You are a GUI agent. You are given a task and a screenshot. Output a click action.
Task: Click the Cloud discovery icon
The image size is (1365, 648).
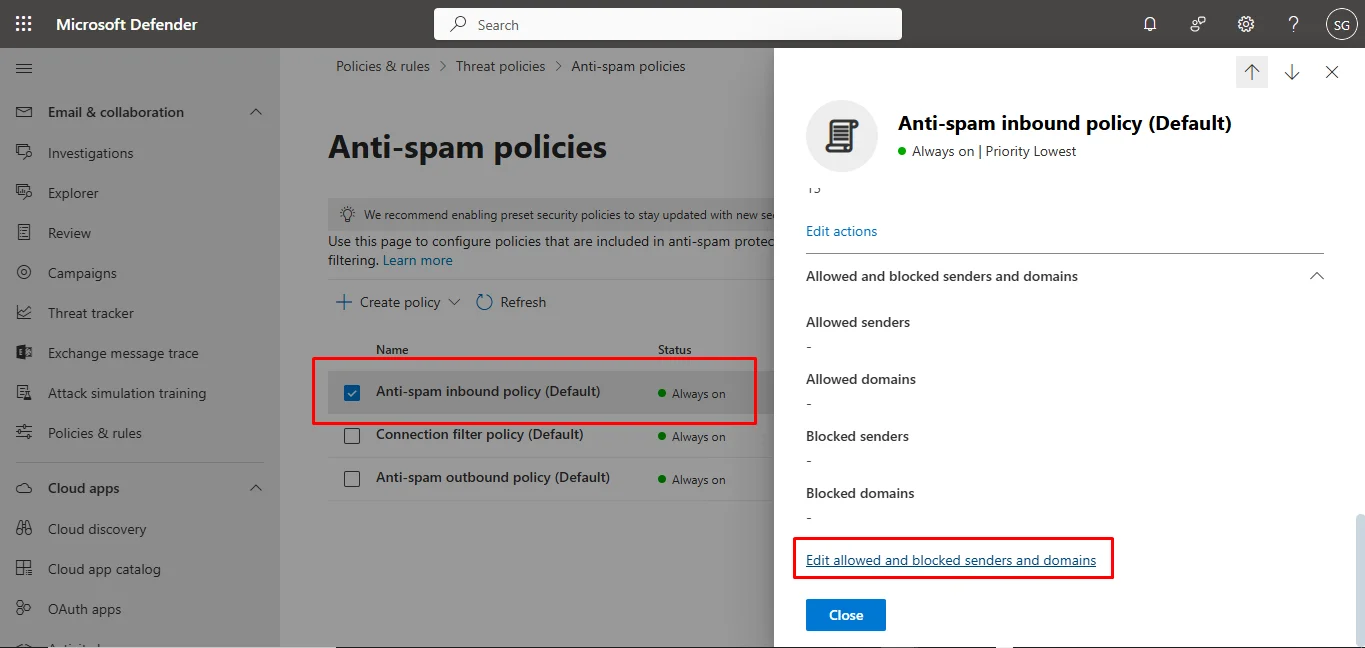tap(25, 528)
